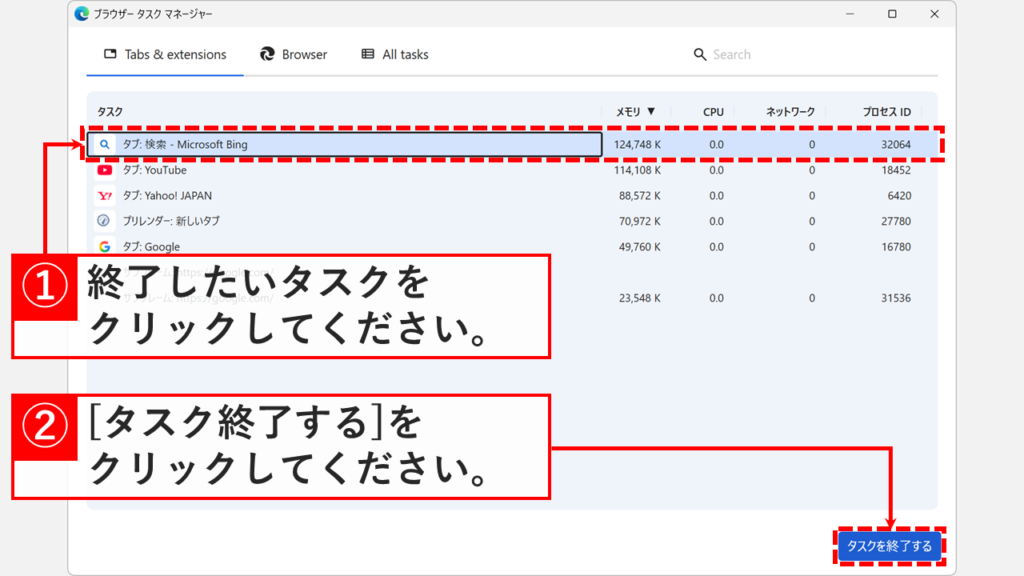The height and width of the screenshot is (576, 1024).
Task: Click the search magnifier icon beside the search box
Action: (x=700, y=54)
